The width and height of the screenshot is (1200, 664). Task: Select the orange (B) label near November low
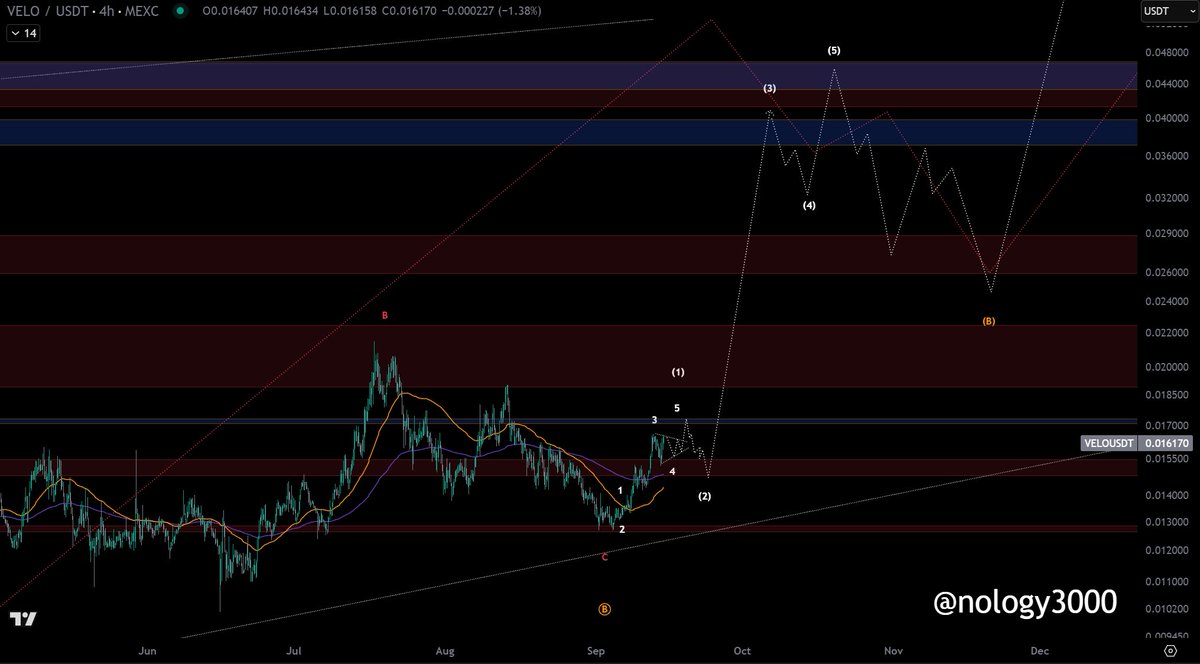(x=989, y=321)
